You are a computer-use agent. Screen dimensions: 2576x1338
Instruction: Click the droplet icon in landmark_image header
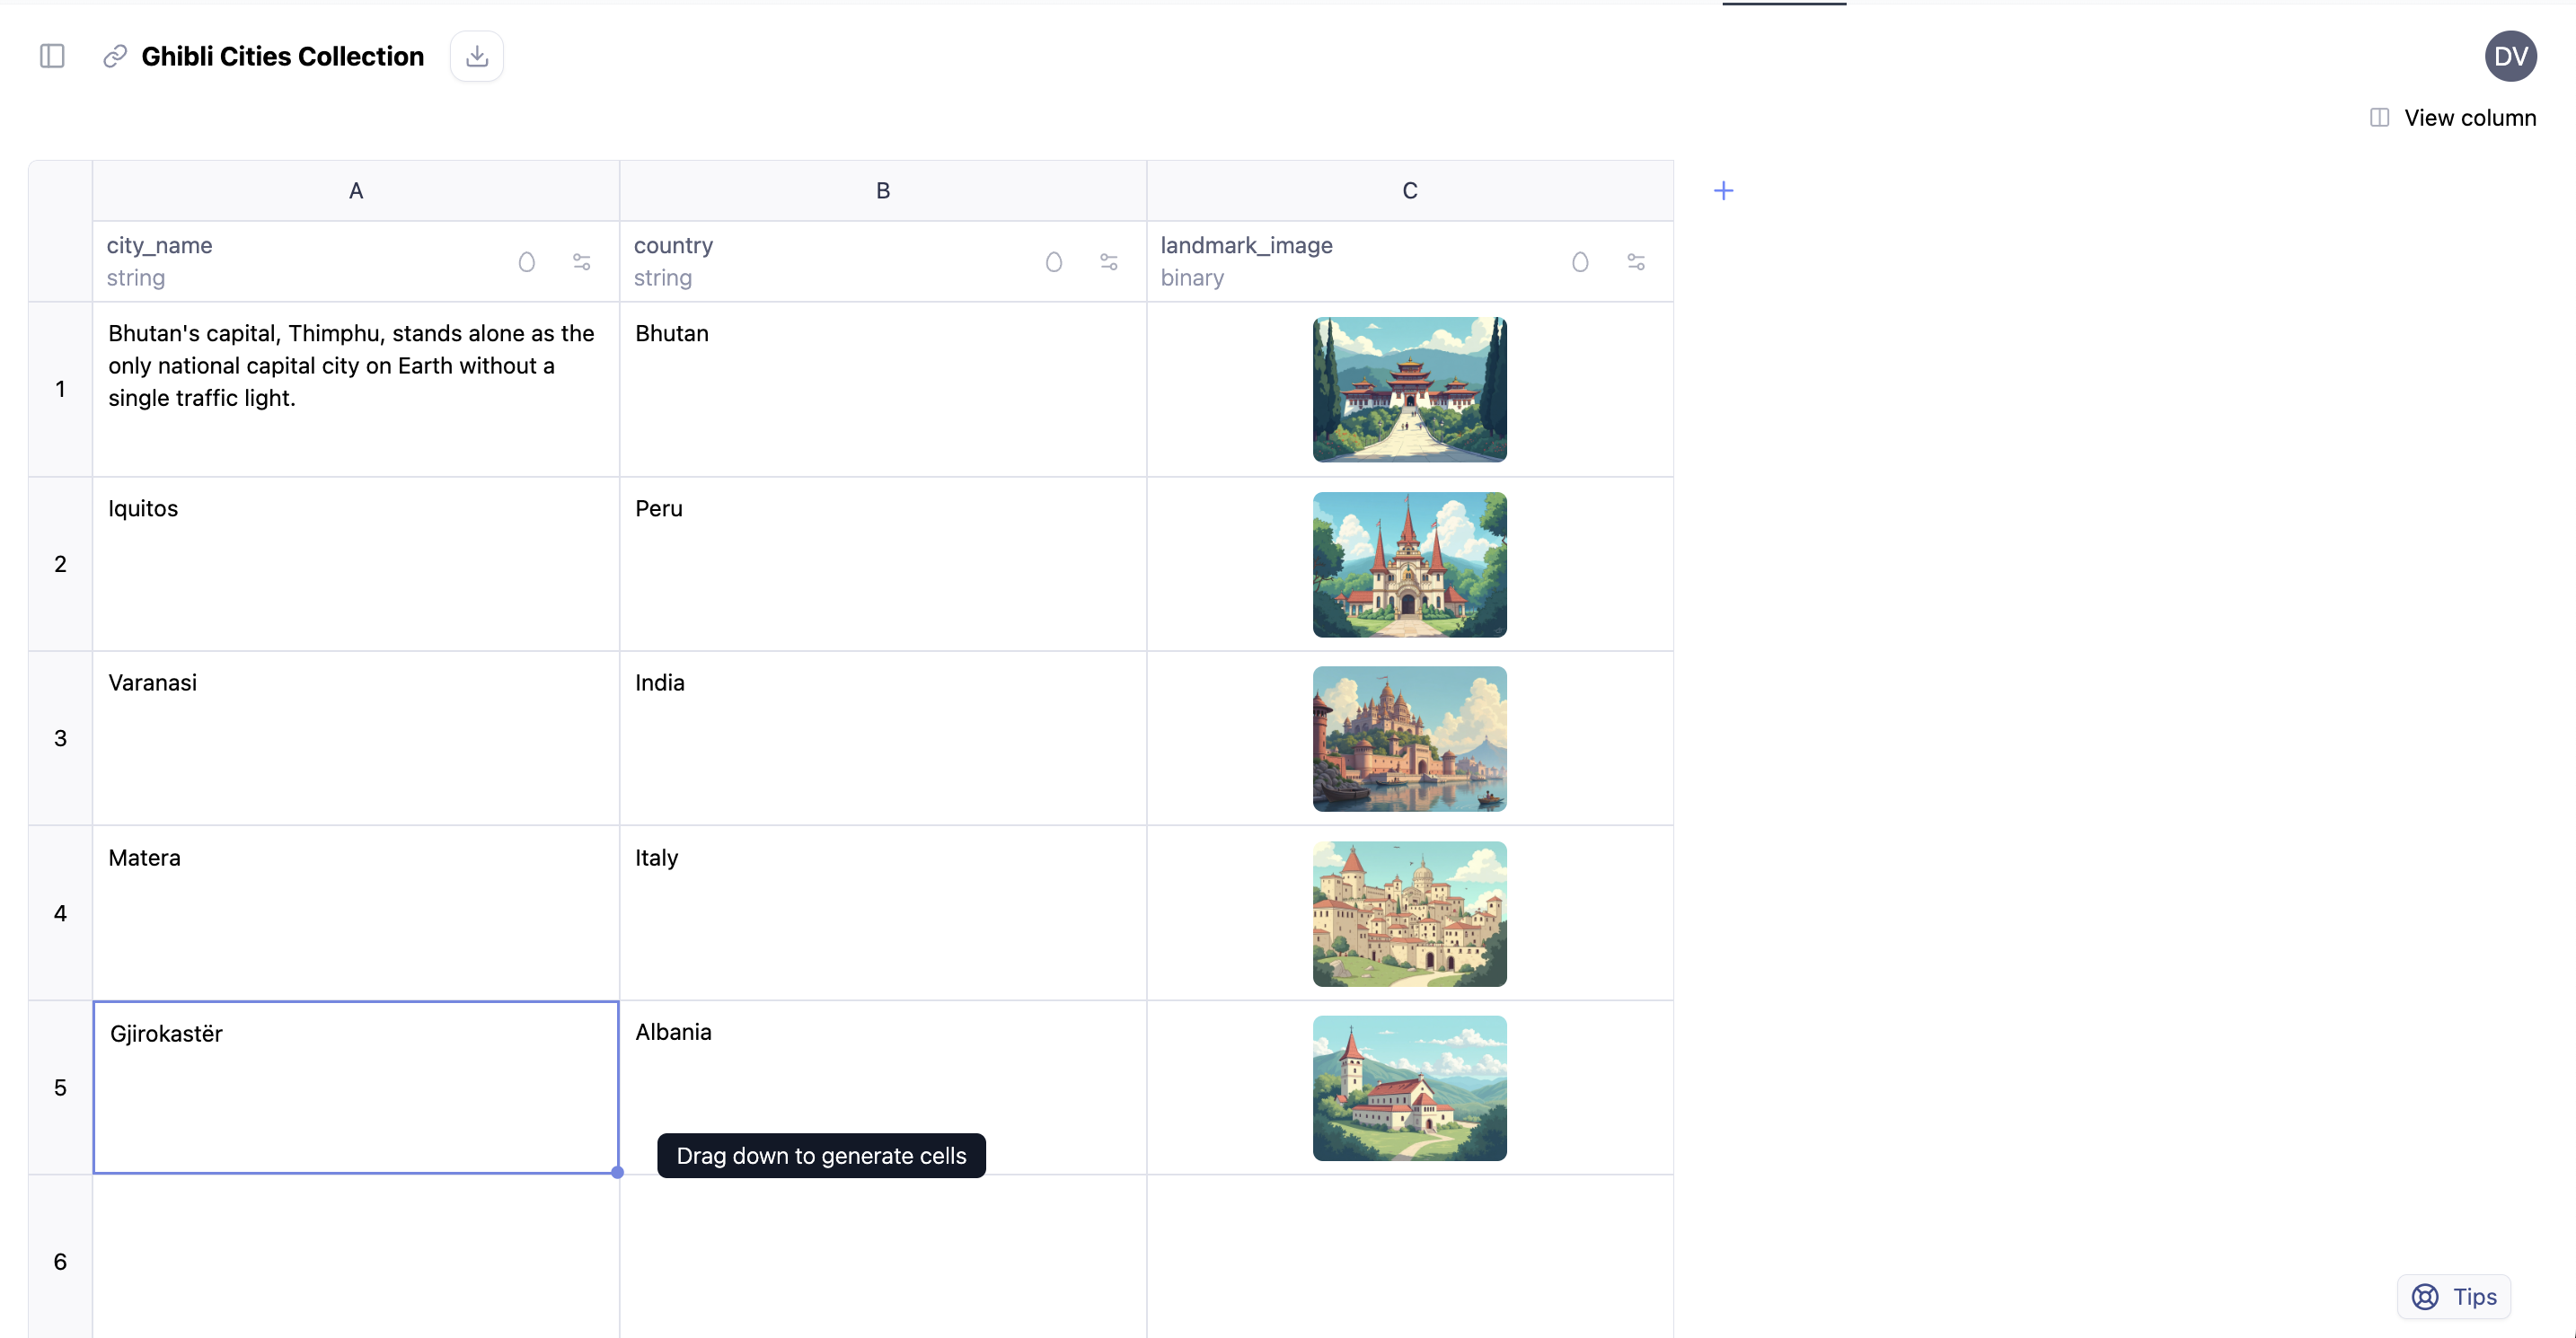[1580, 262]
